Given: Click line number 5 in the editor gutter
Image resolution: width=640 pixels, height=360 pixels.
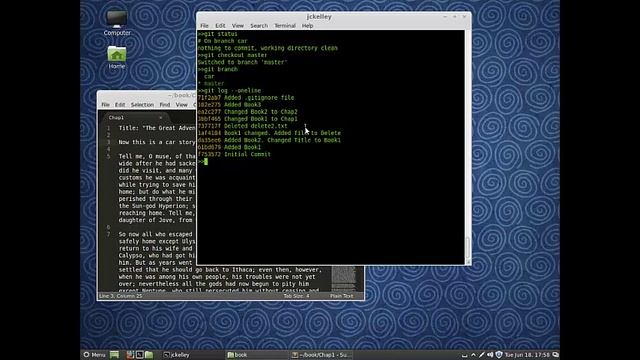Looking at the screenshot, I should click(109, 156).
